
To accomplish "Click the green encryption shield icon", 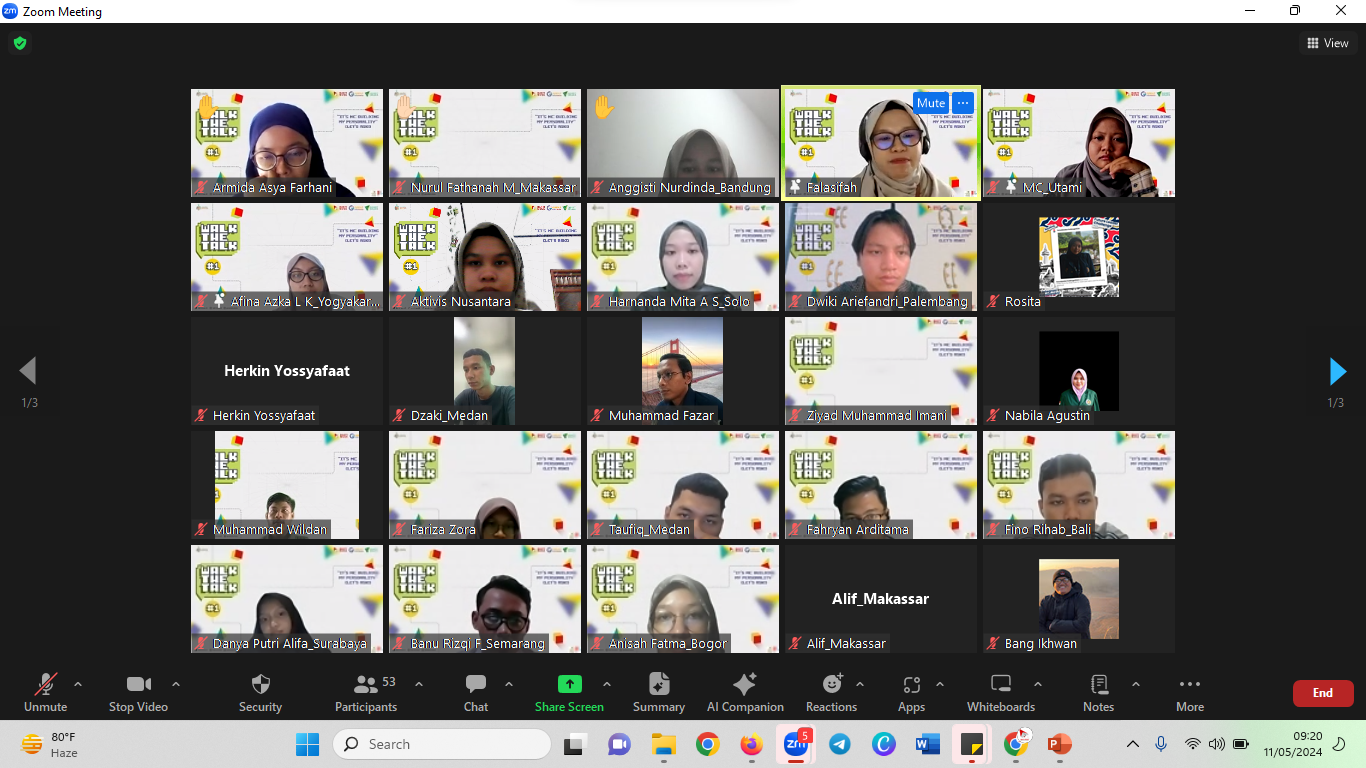I will click(20, 43).
